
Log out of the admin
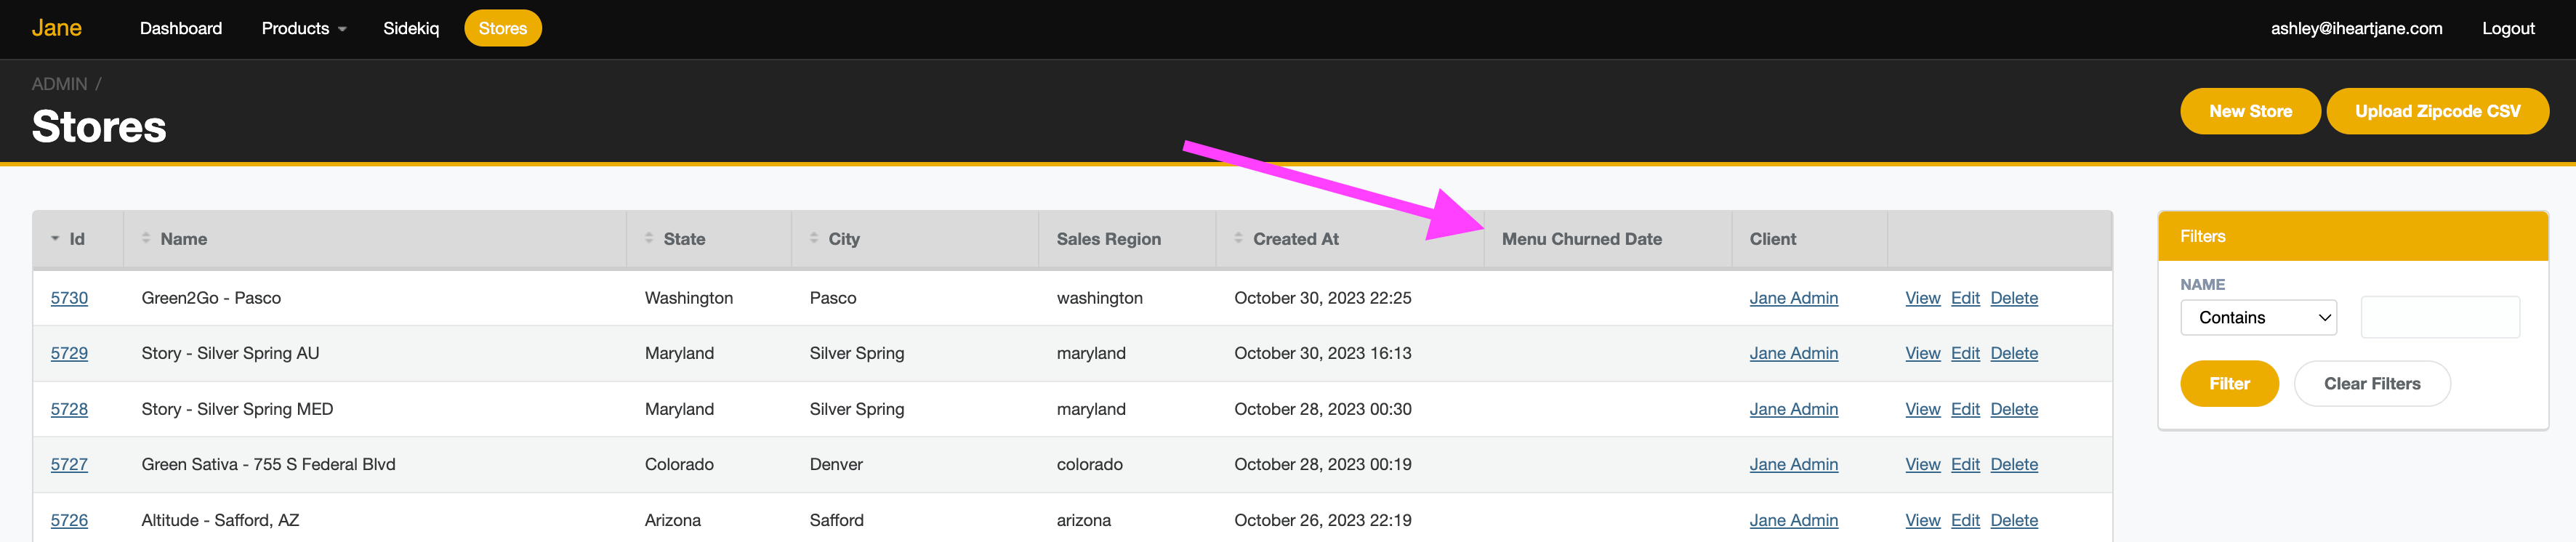pyautogui.click(x=2507, y=28)
